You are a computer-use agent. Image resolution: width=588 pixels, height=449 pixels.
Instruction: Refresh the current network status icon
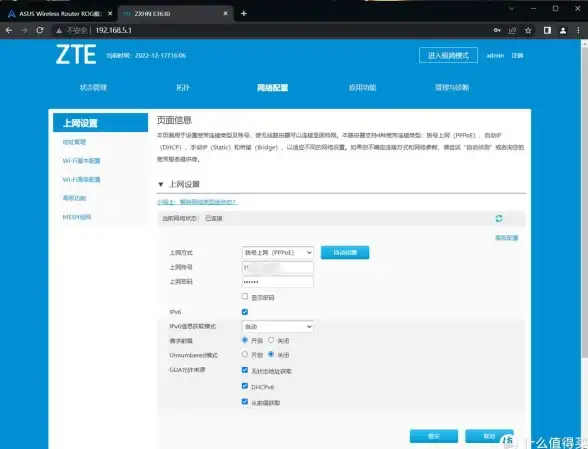[499, 218]
